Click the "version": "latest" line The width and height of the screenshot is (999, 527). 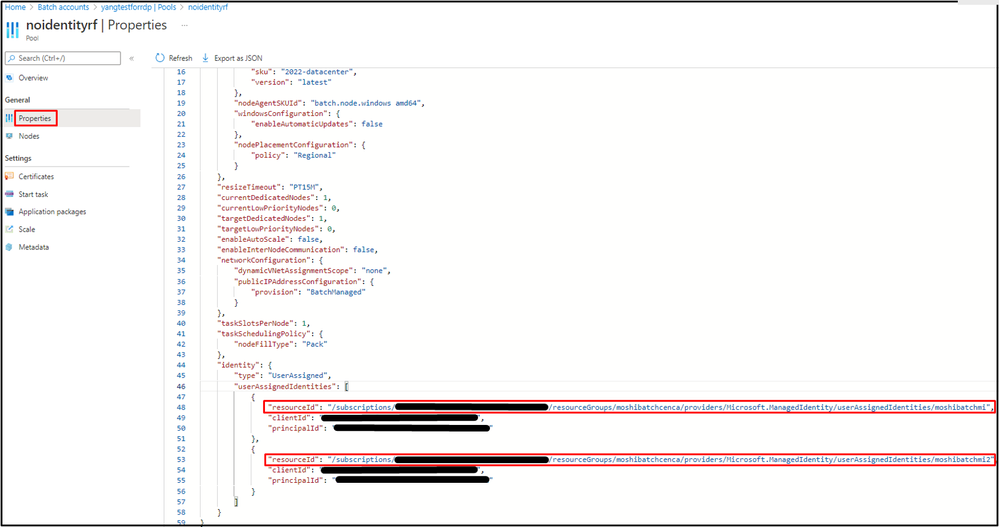click(291, 82)
